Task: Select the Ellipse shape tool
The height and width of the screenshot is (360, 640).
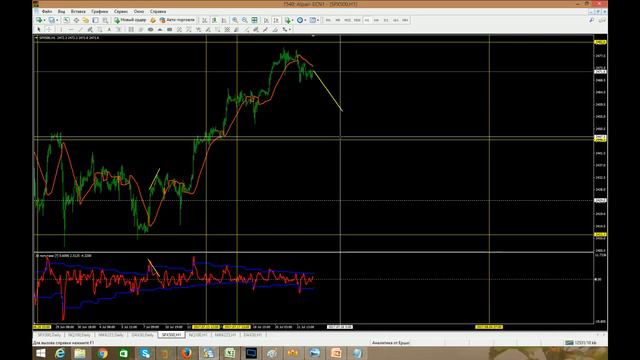Action: [x=151, y=29]
